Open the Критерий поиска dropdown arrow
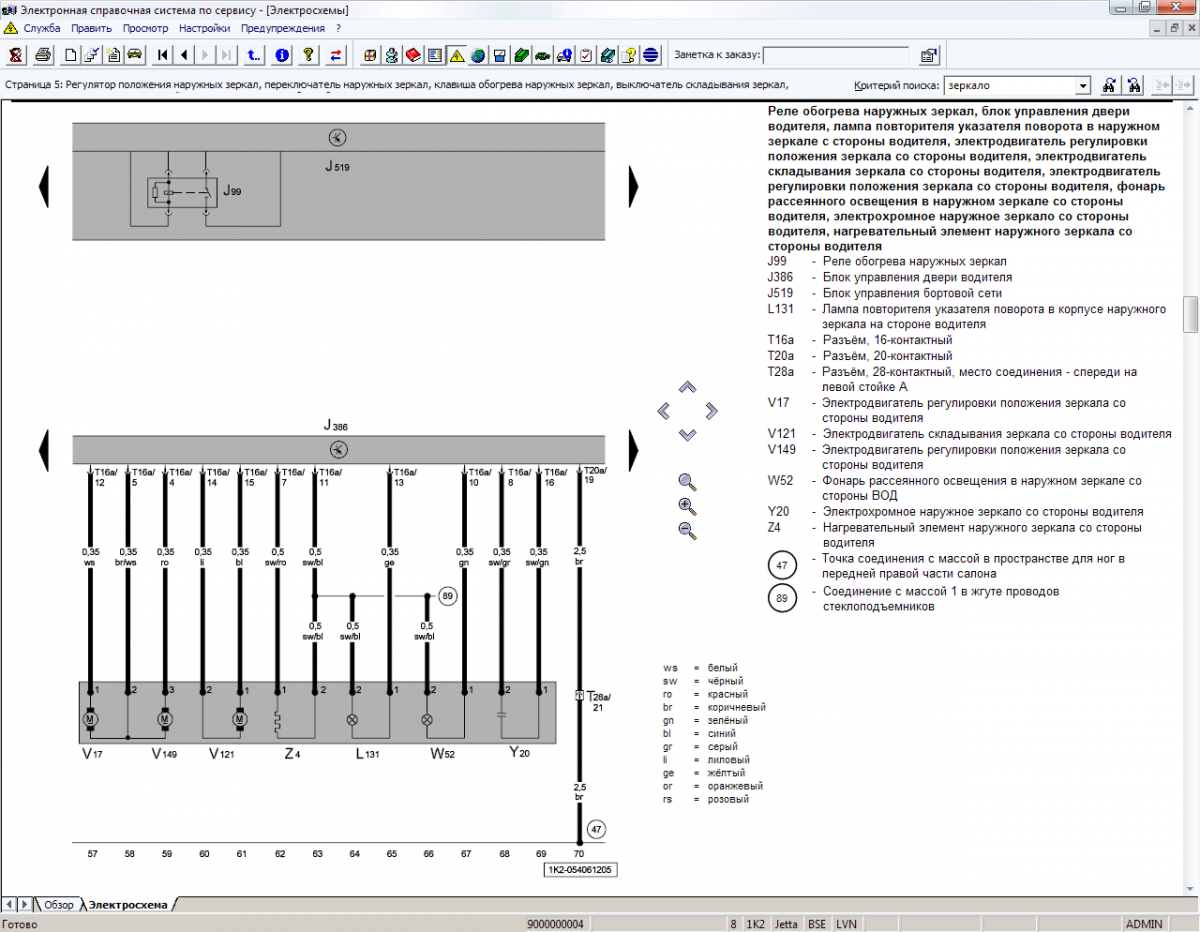The height and width of the screenshot is (932, 1200). point(1082,86)
